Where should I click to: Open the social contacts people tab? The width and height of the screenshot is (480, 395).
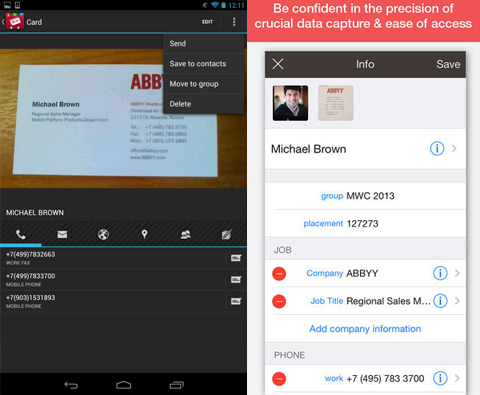coord(186,235)
